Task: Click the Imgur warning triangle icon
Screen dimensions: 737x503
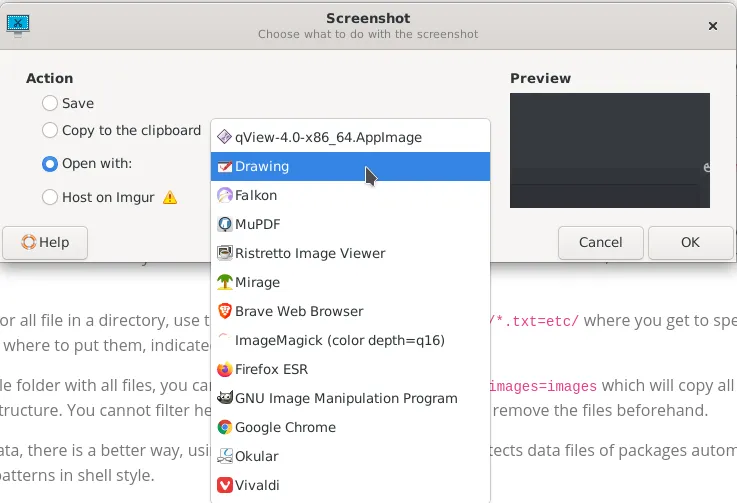Action: [x=170, y=197]
